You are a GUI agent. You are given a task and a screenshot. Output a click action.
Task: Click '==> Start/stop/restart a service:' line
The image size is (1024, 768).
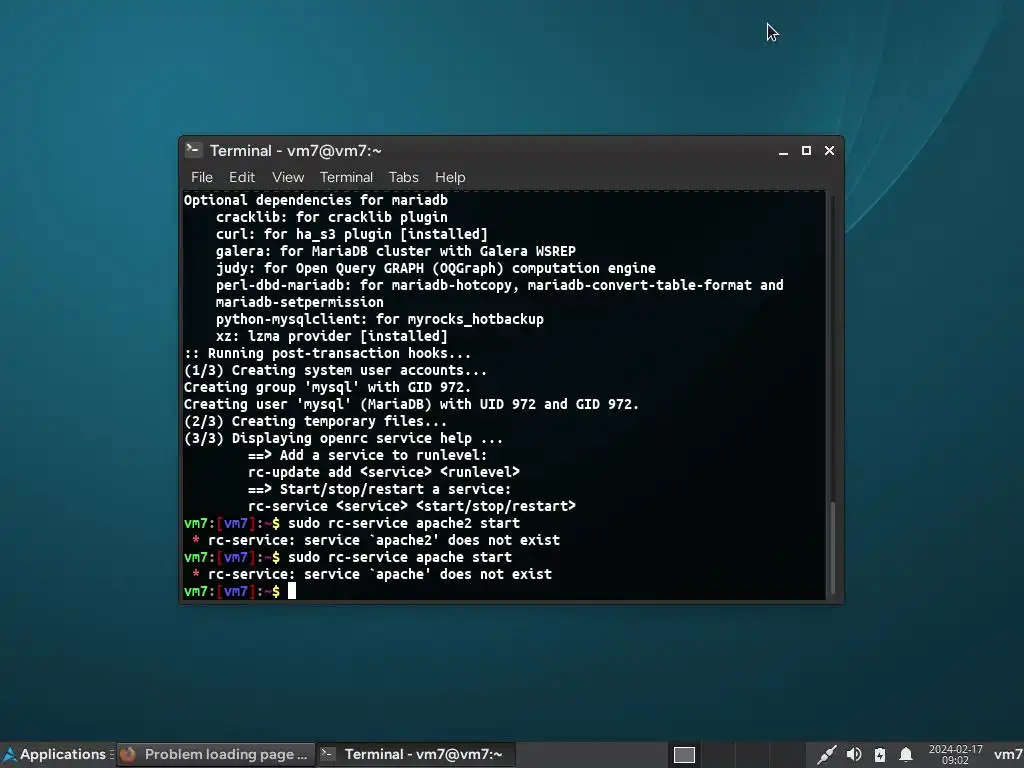379,488
